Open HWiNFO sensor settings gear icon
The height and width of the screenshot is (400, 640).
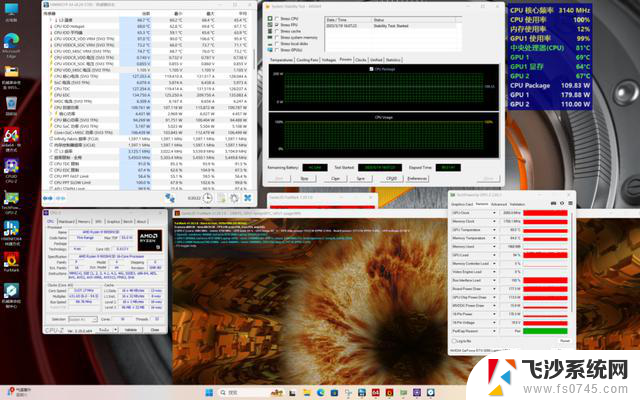(x=234, y=198)
